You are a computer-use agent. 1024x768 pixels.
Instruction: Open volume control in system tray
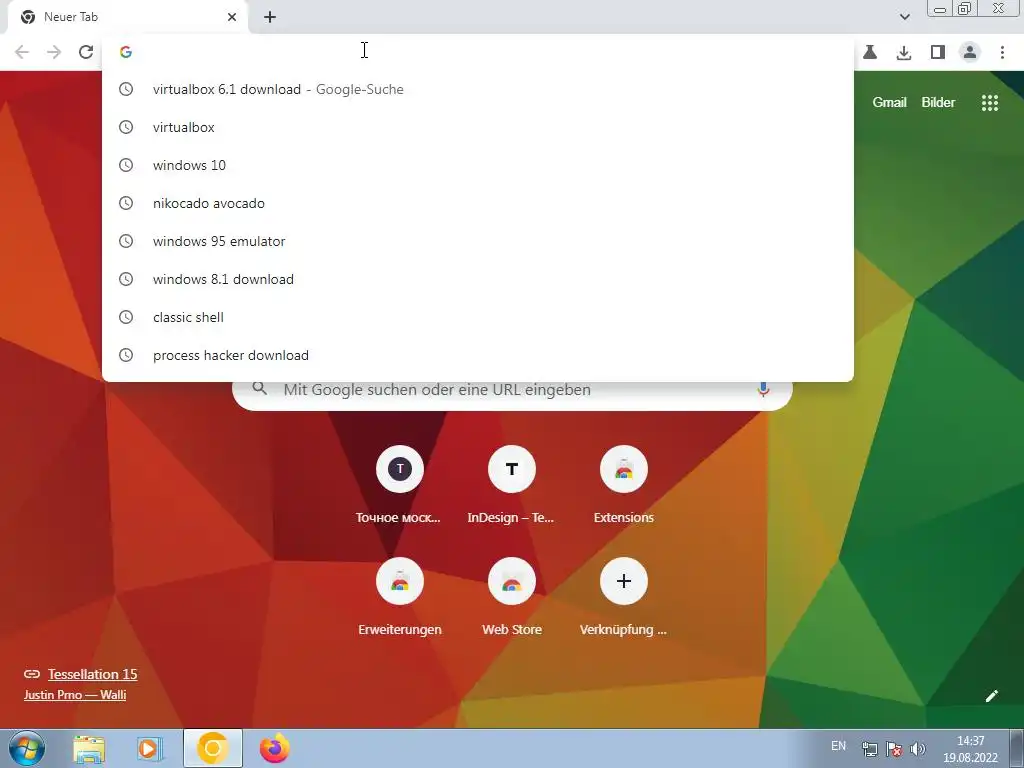click(x=918, y=749)
